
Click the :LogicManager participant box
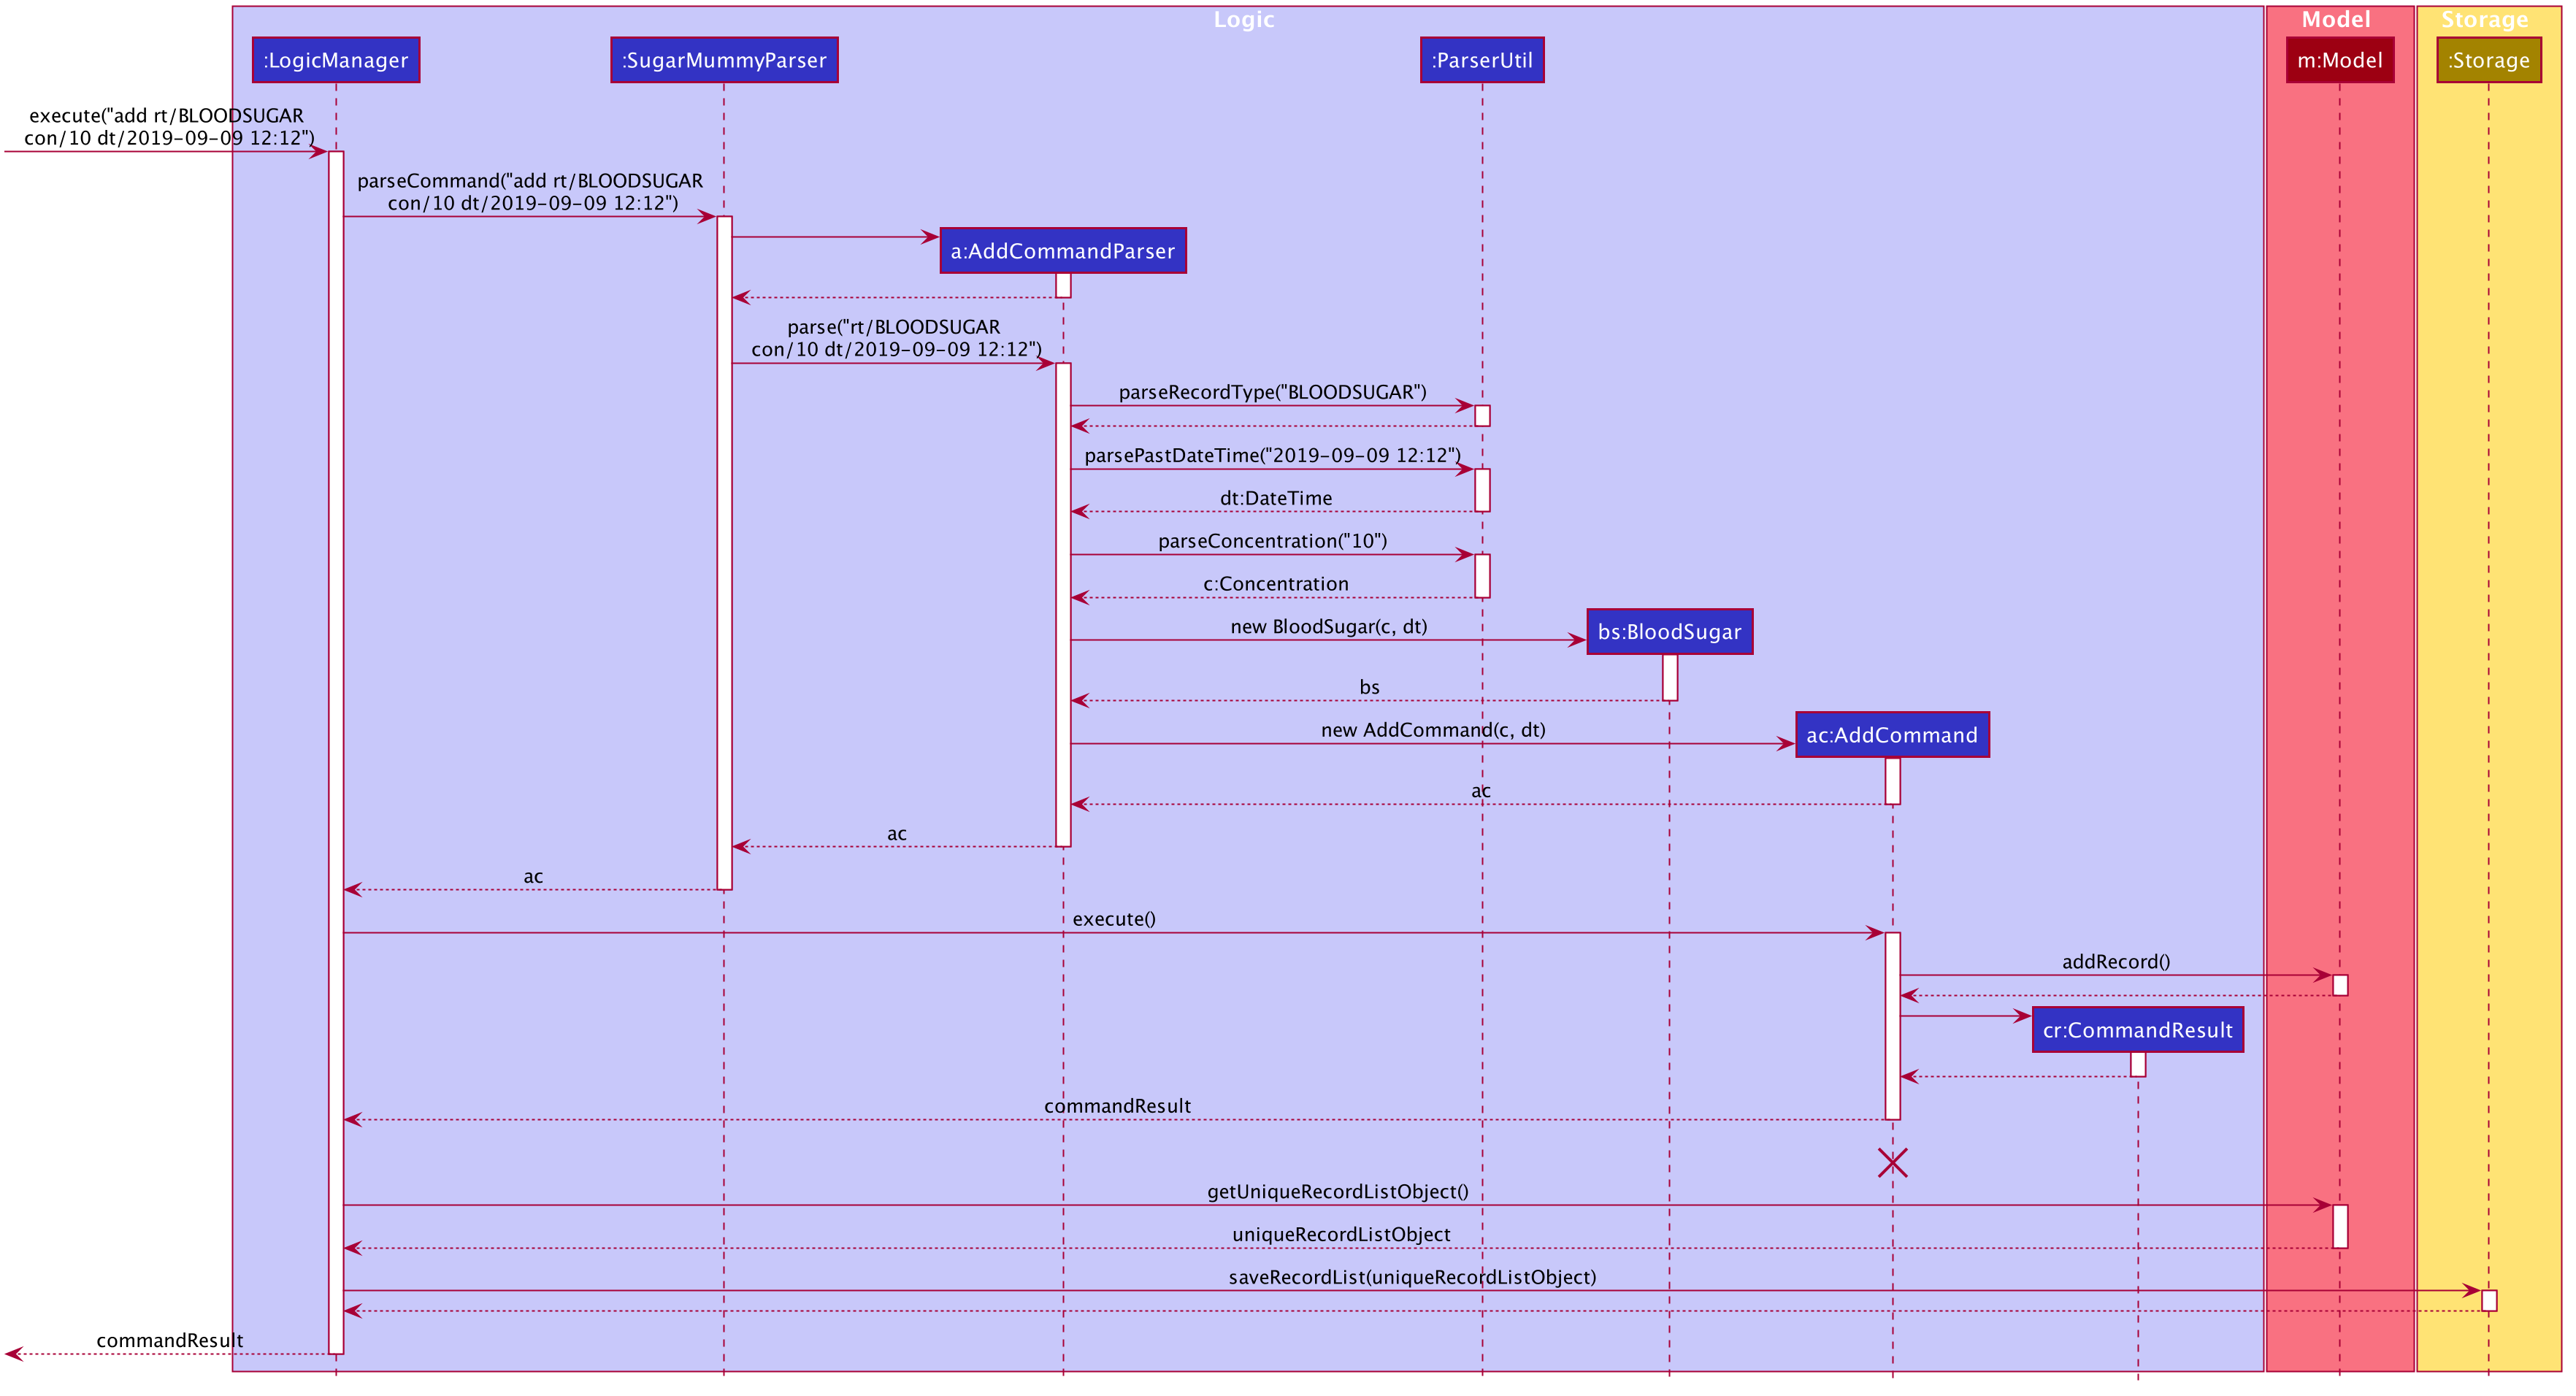[336, 60]
